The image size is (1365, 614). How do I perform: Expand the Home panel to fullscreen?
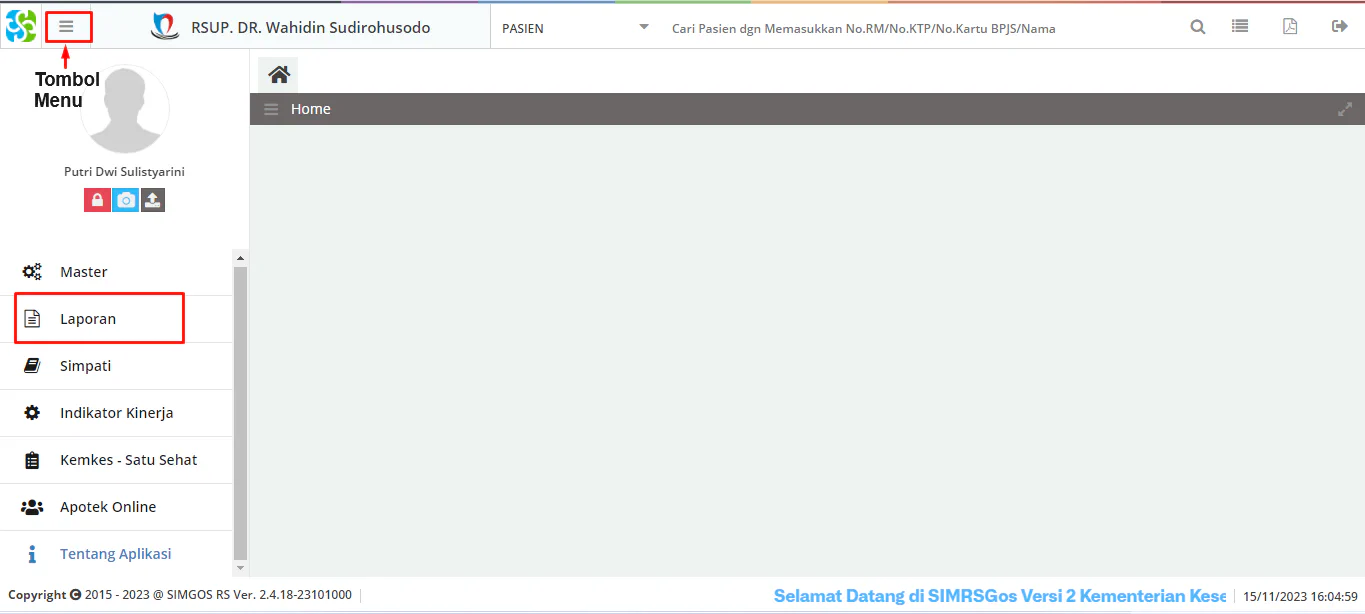tap(1345, 109)
